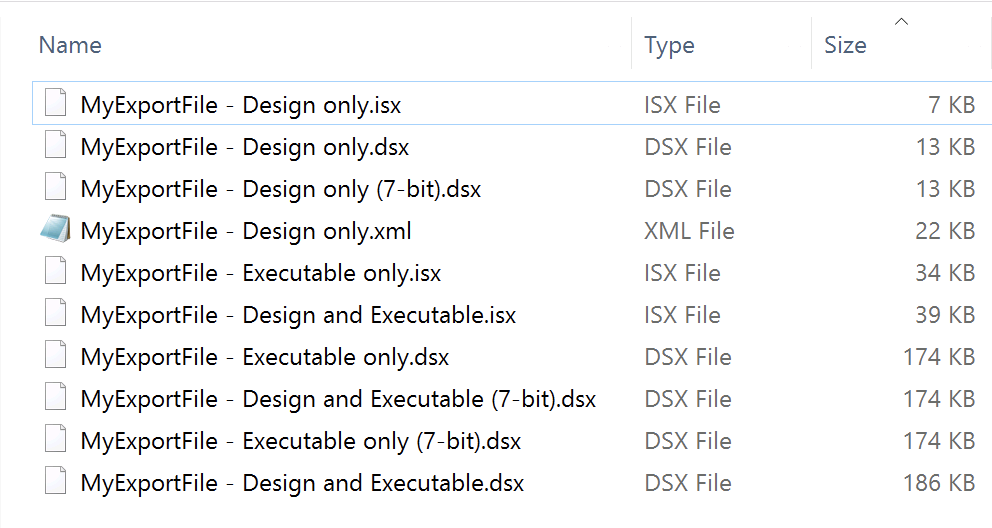
Task: Click the 22 KB size of XML file
Action: (944, 231)
